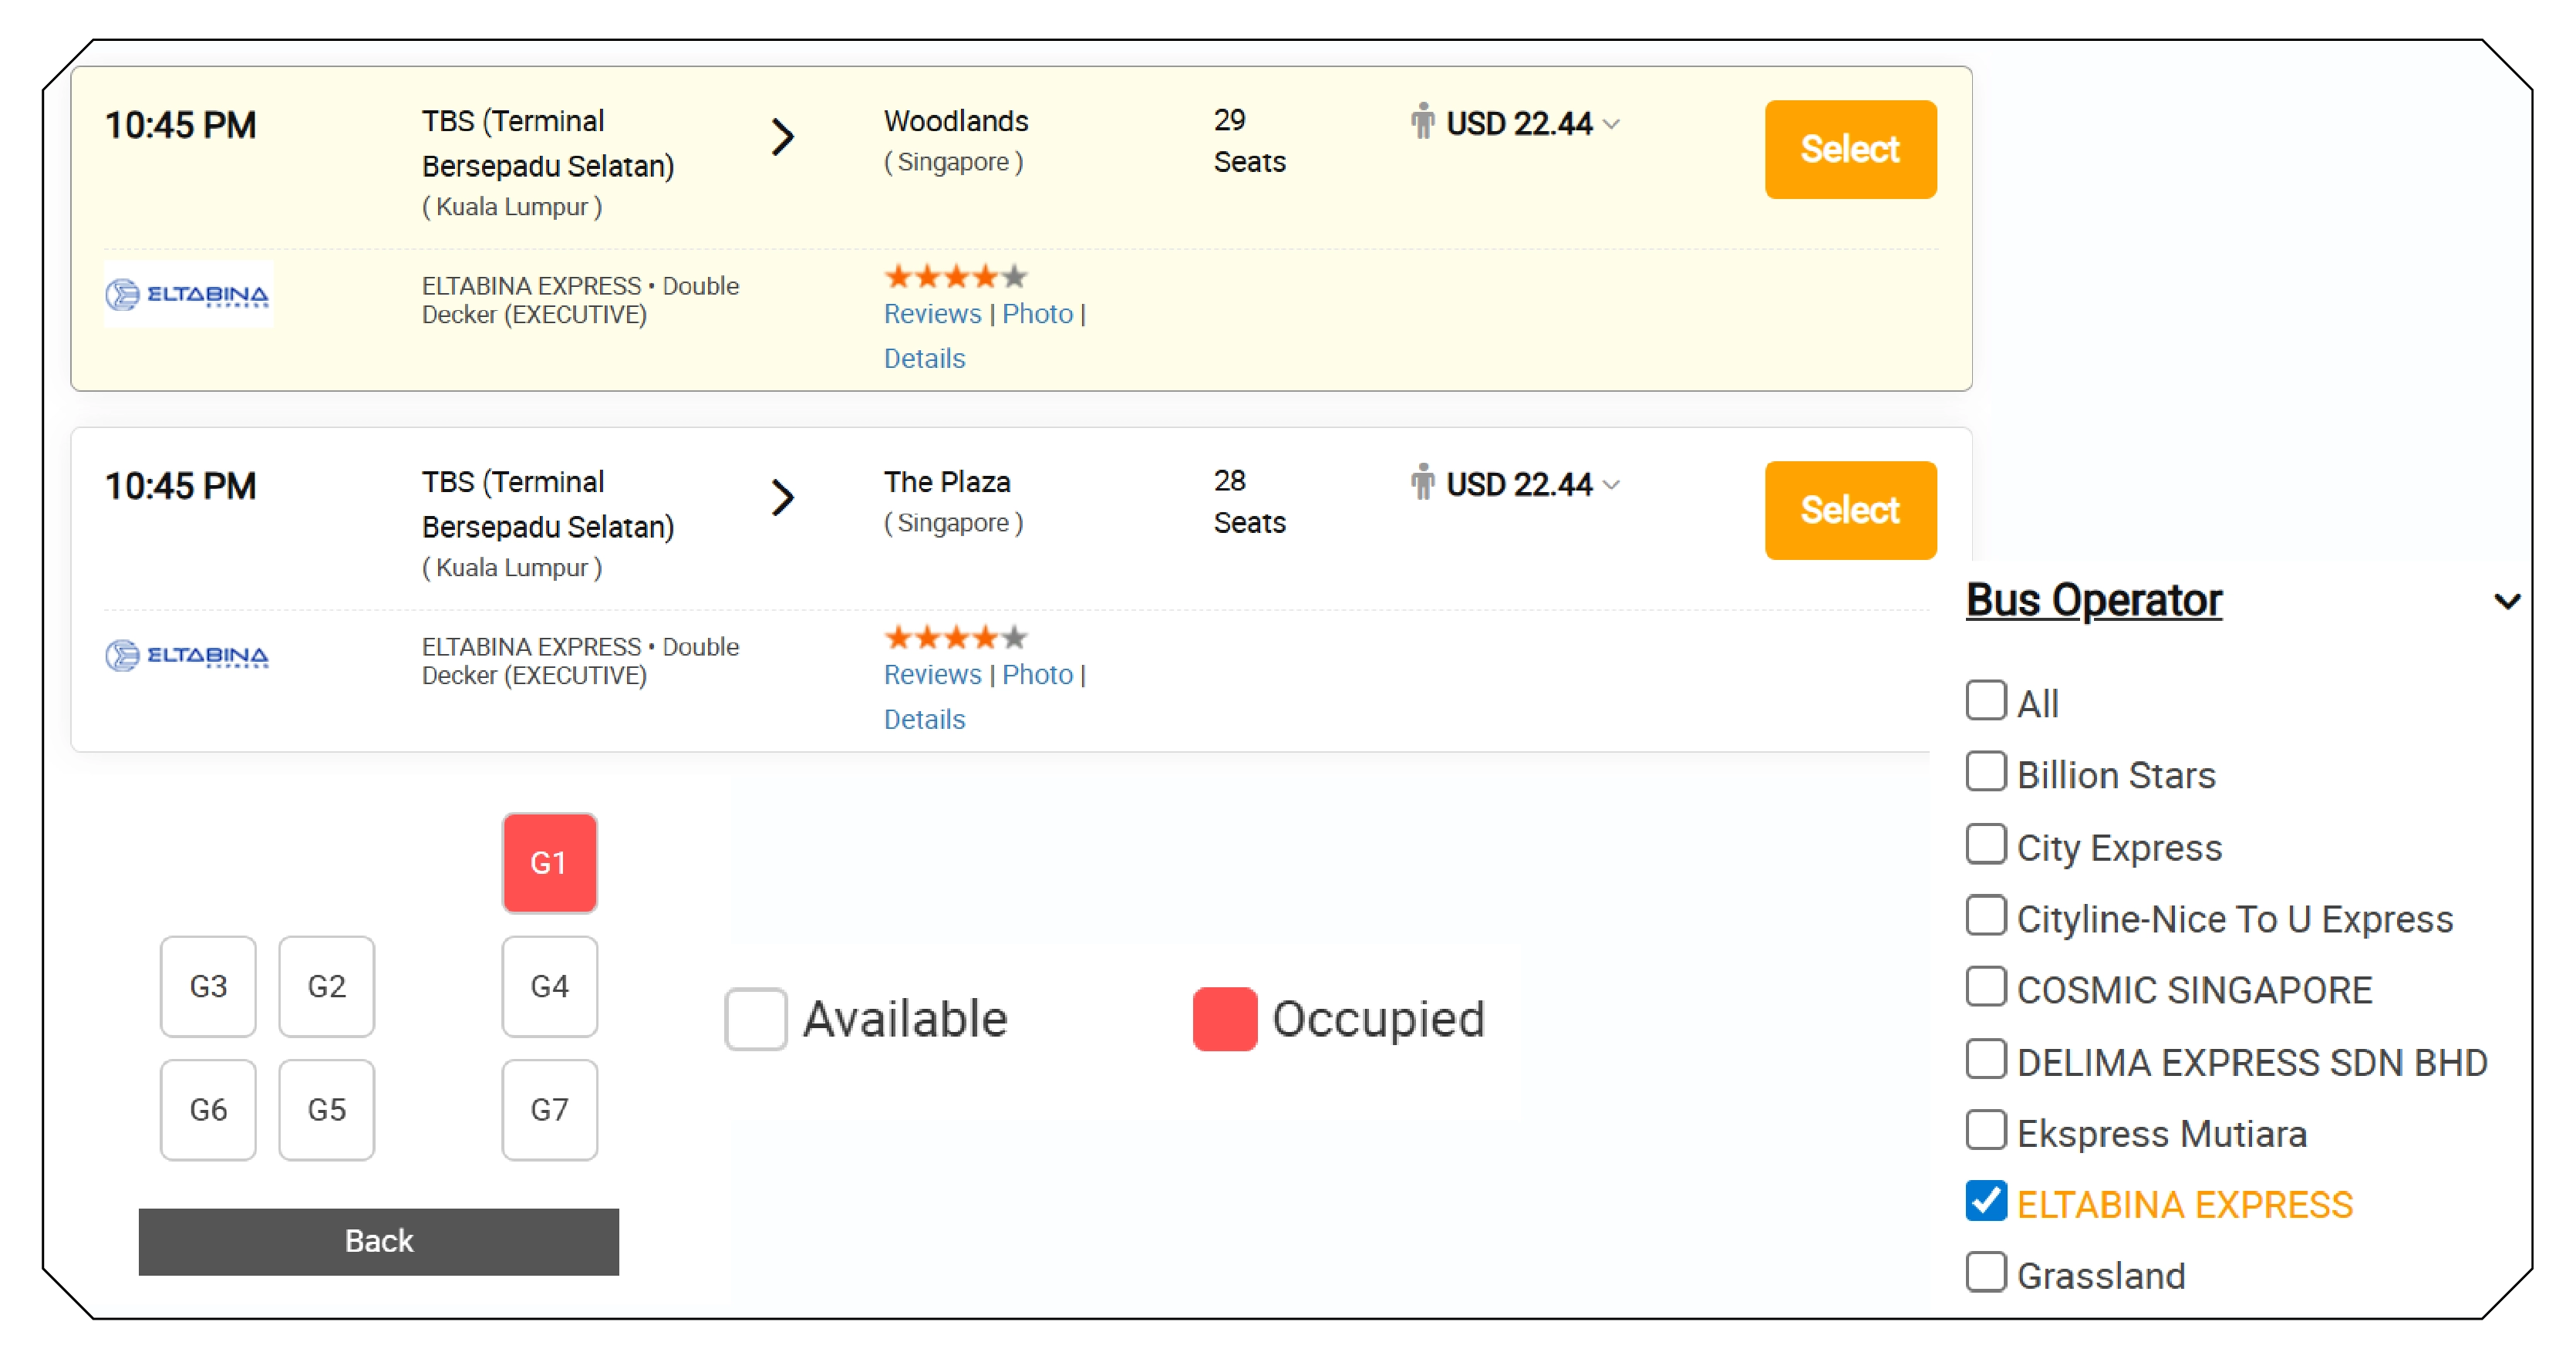
Task: Click the arrow icon toward The Plaza
Action: [x=783, y=498]
